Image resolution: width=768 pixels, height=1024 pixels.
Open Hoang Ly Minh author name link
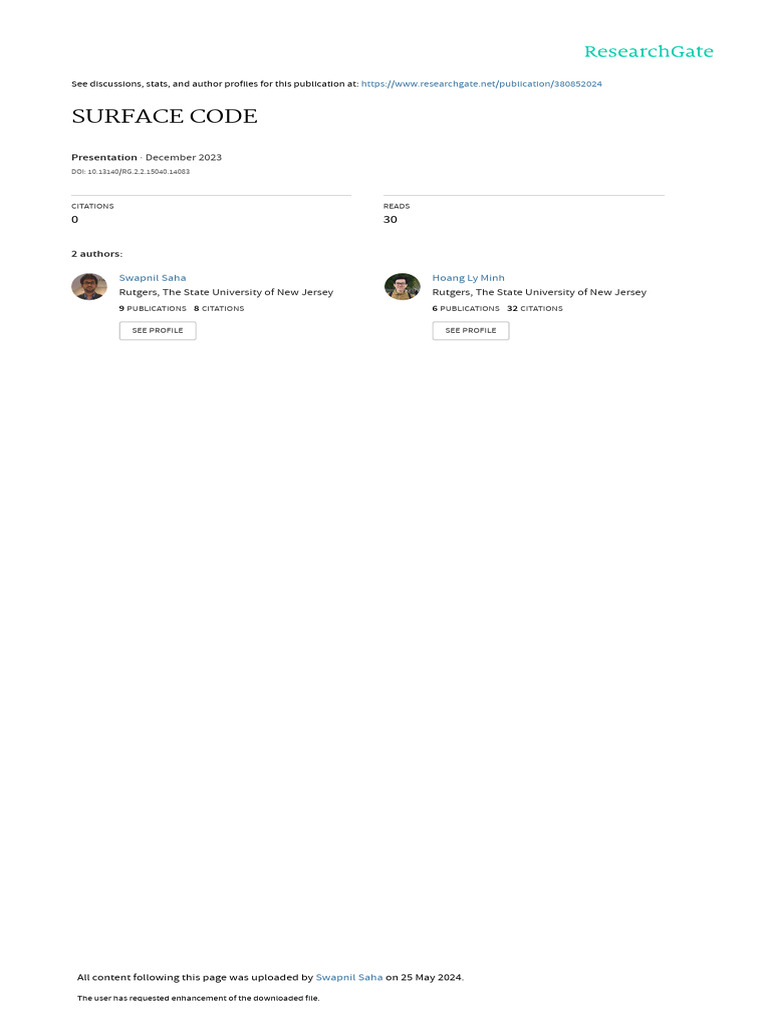pos(468,278)
